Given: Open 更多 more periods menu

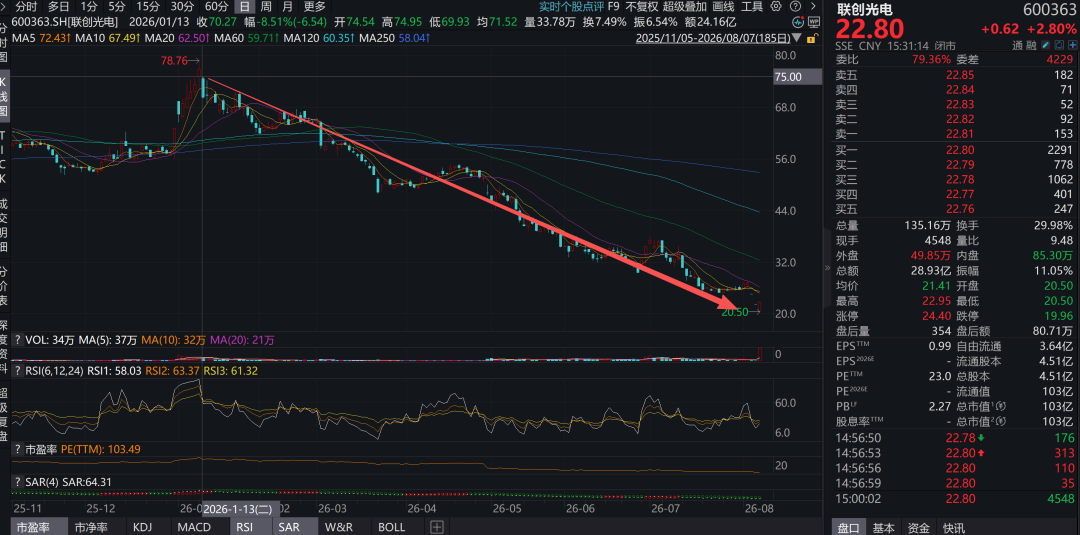Looking at the screenshot, I should [x=314, y=6].
